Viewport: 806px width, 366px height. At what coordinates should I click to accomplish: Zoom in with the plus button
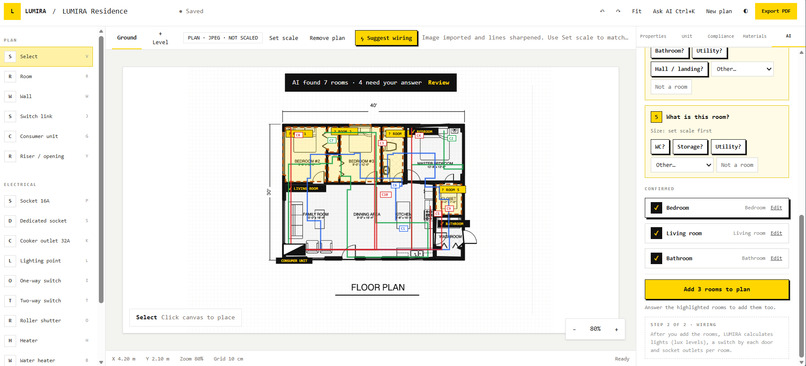(x=616, y=329)
